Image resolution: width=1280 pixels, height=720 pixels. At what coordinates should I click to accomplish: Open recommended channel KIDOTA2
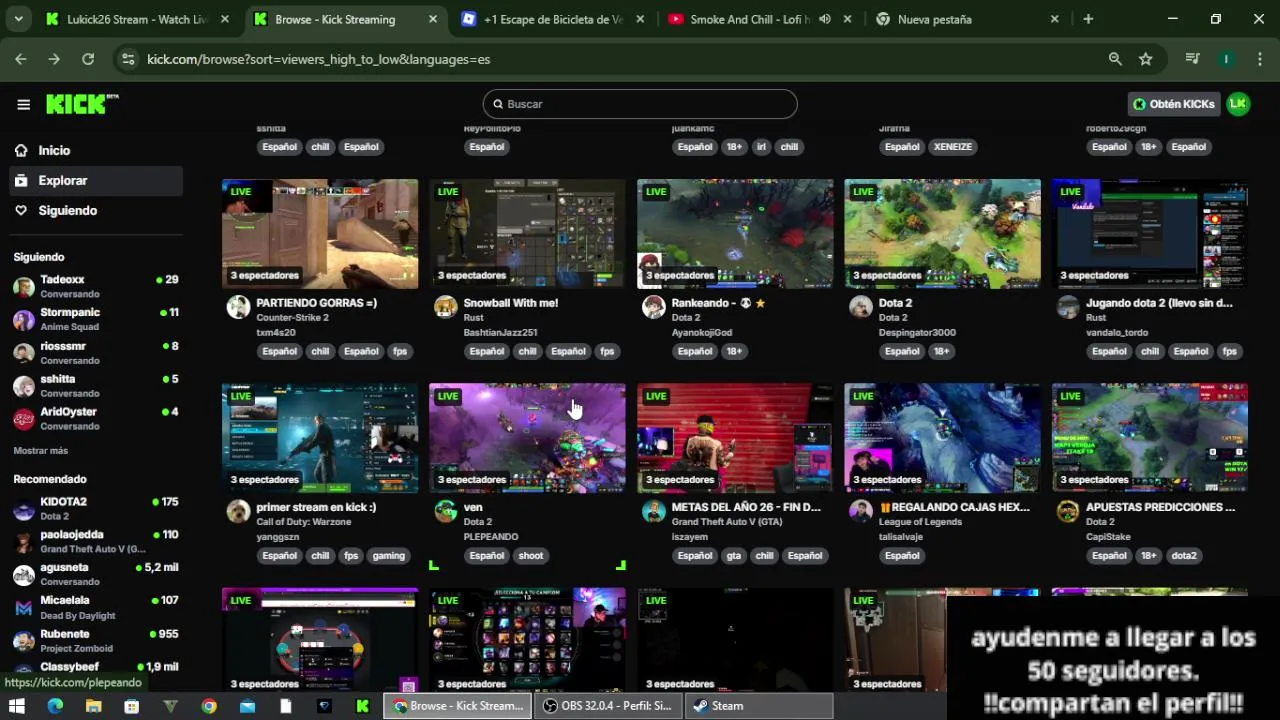pos(95,508)
